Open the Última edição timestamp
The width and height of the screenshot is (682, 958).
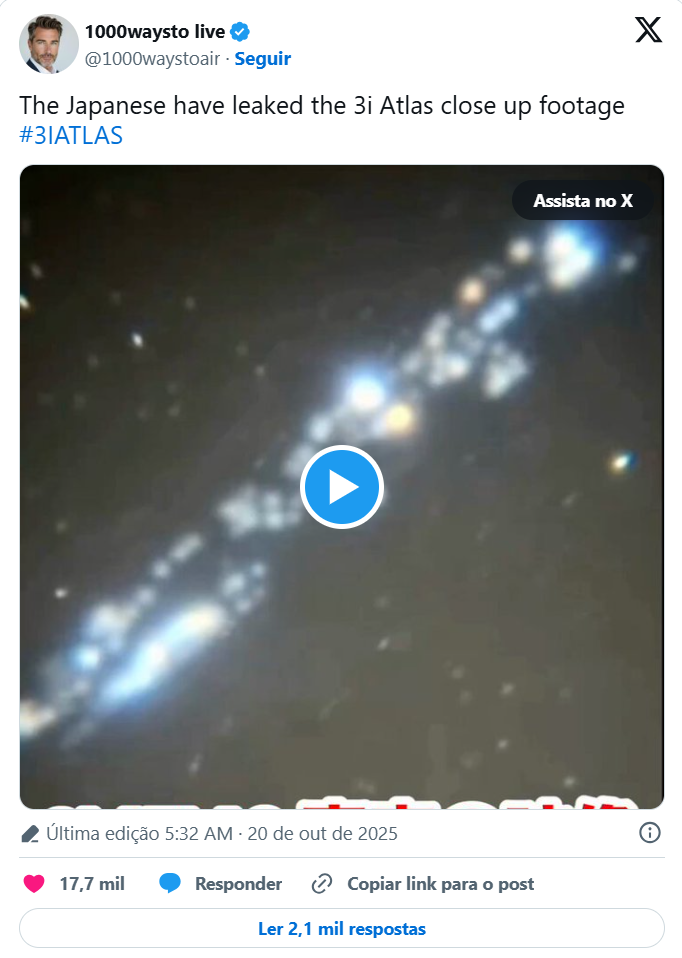pyautogui.click(x=222, y=833)
